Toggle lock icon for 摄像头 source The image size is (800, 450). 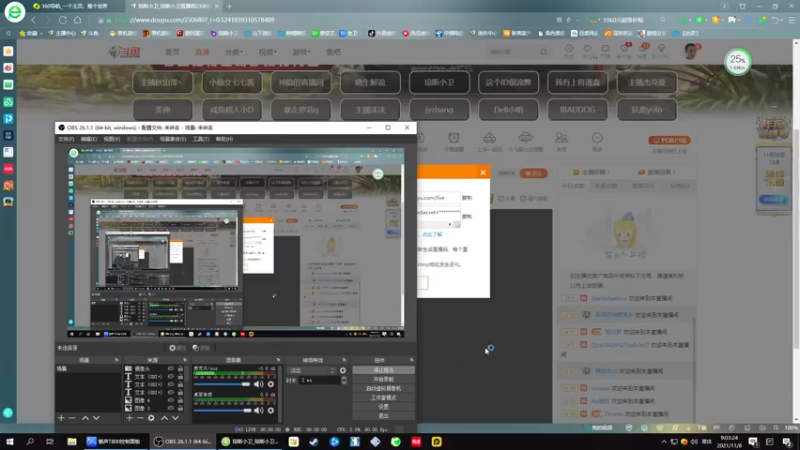180,368
